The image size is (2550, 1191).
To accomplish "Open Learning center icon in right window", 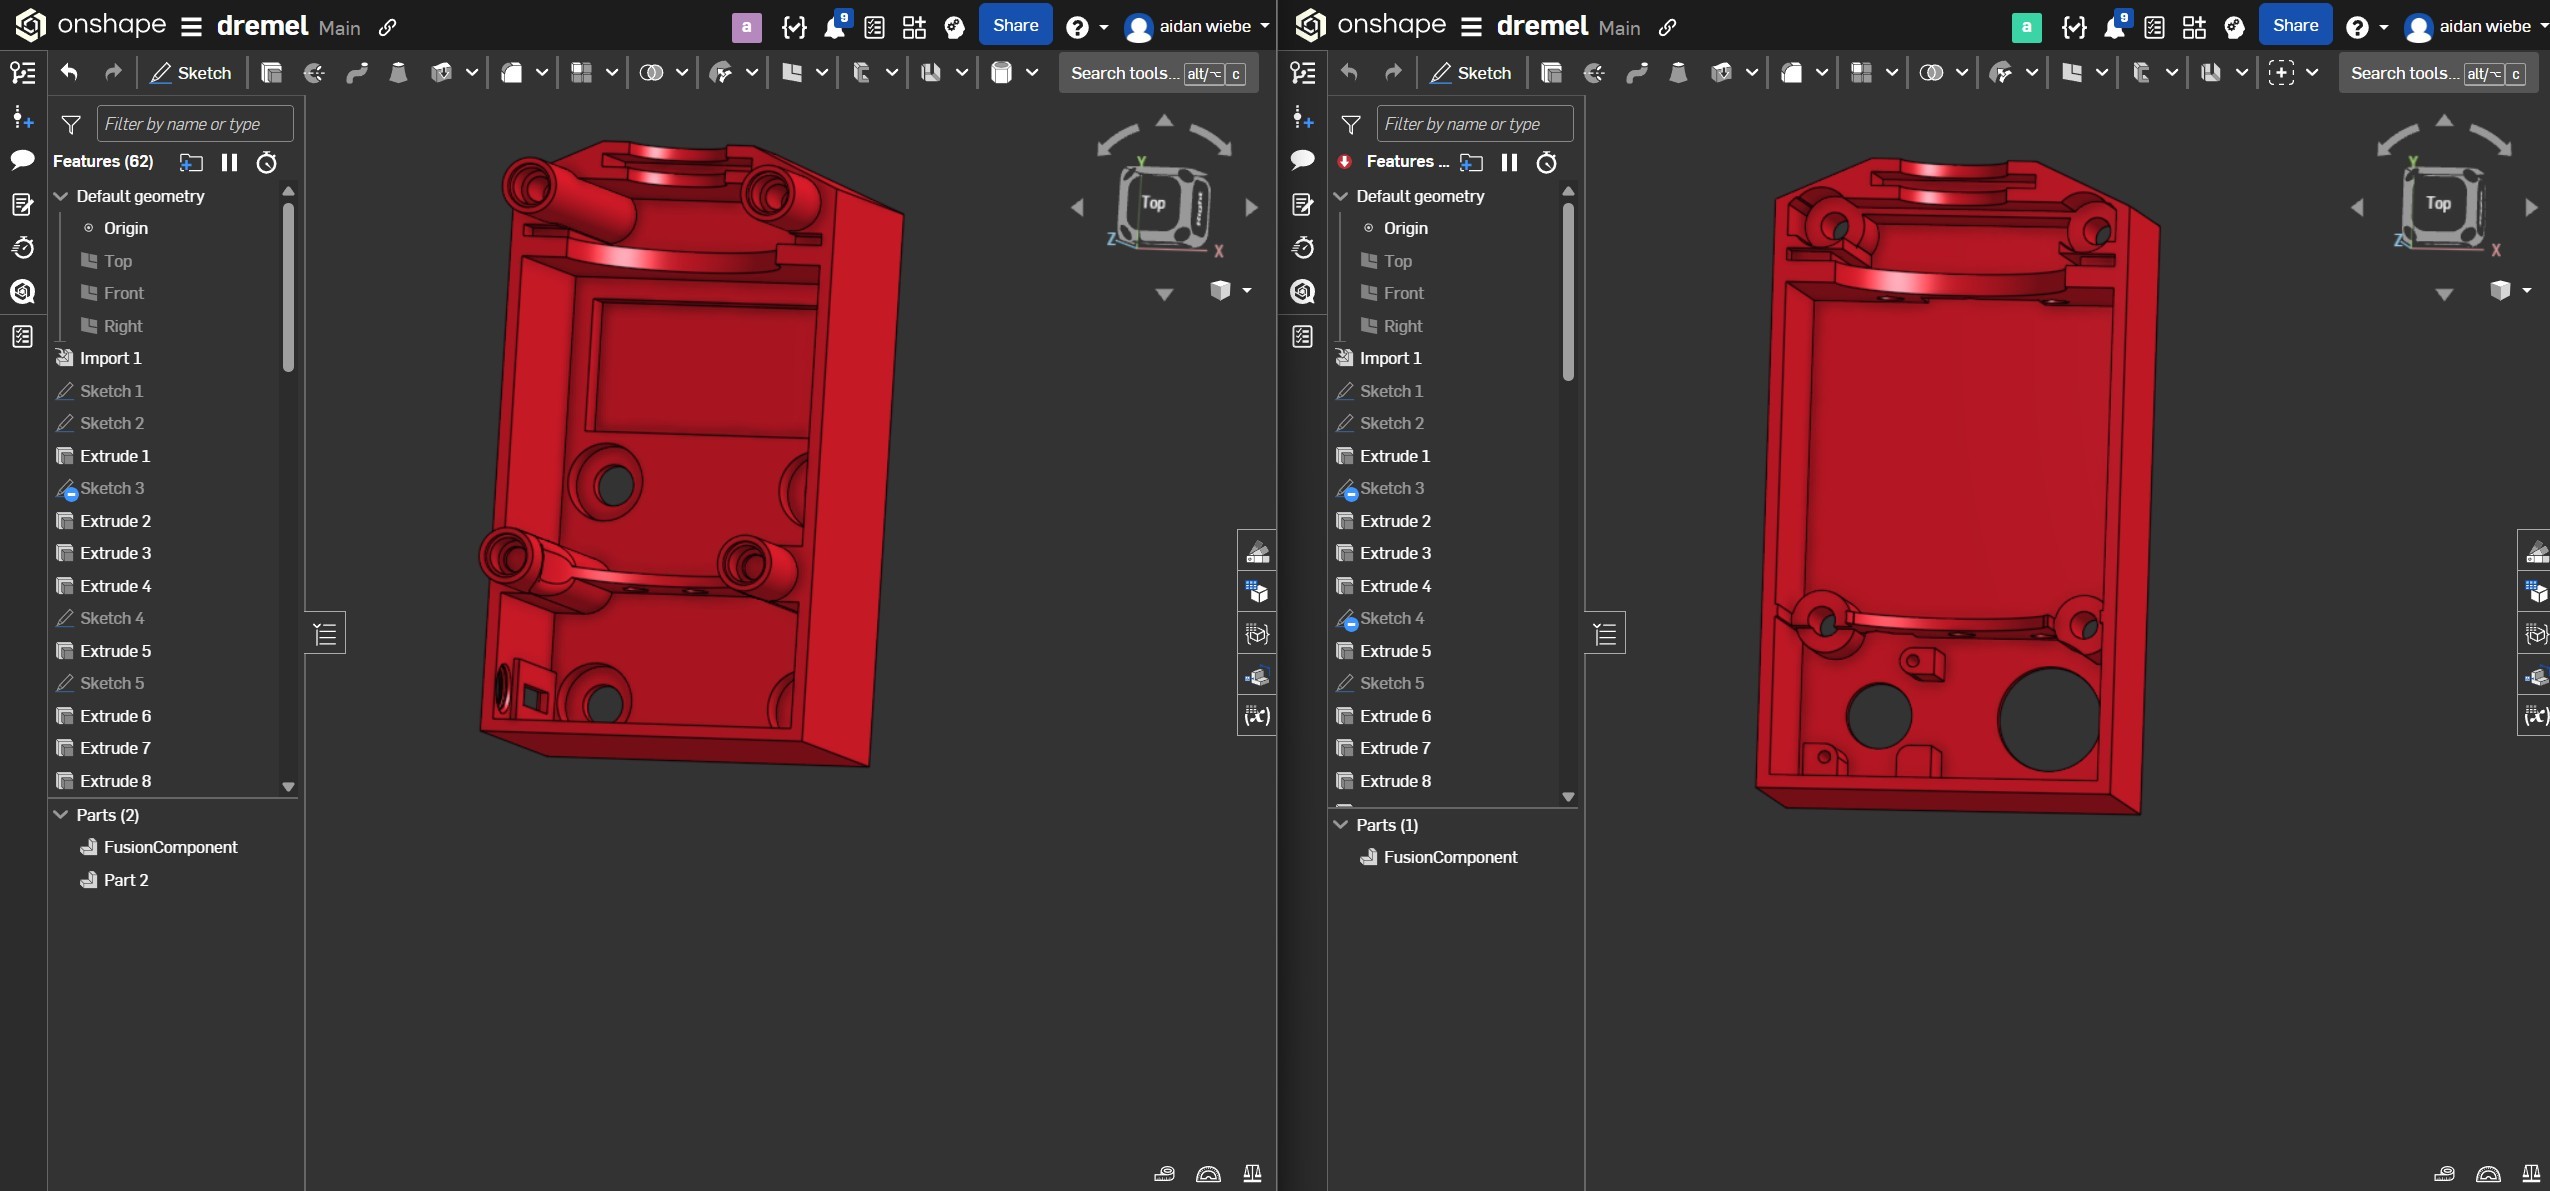I will [x=2235, y=27].
